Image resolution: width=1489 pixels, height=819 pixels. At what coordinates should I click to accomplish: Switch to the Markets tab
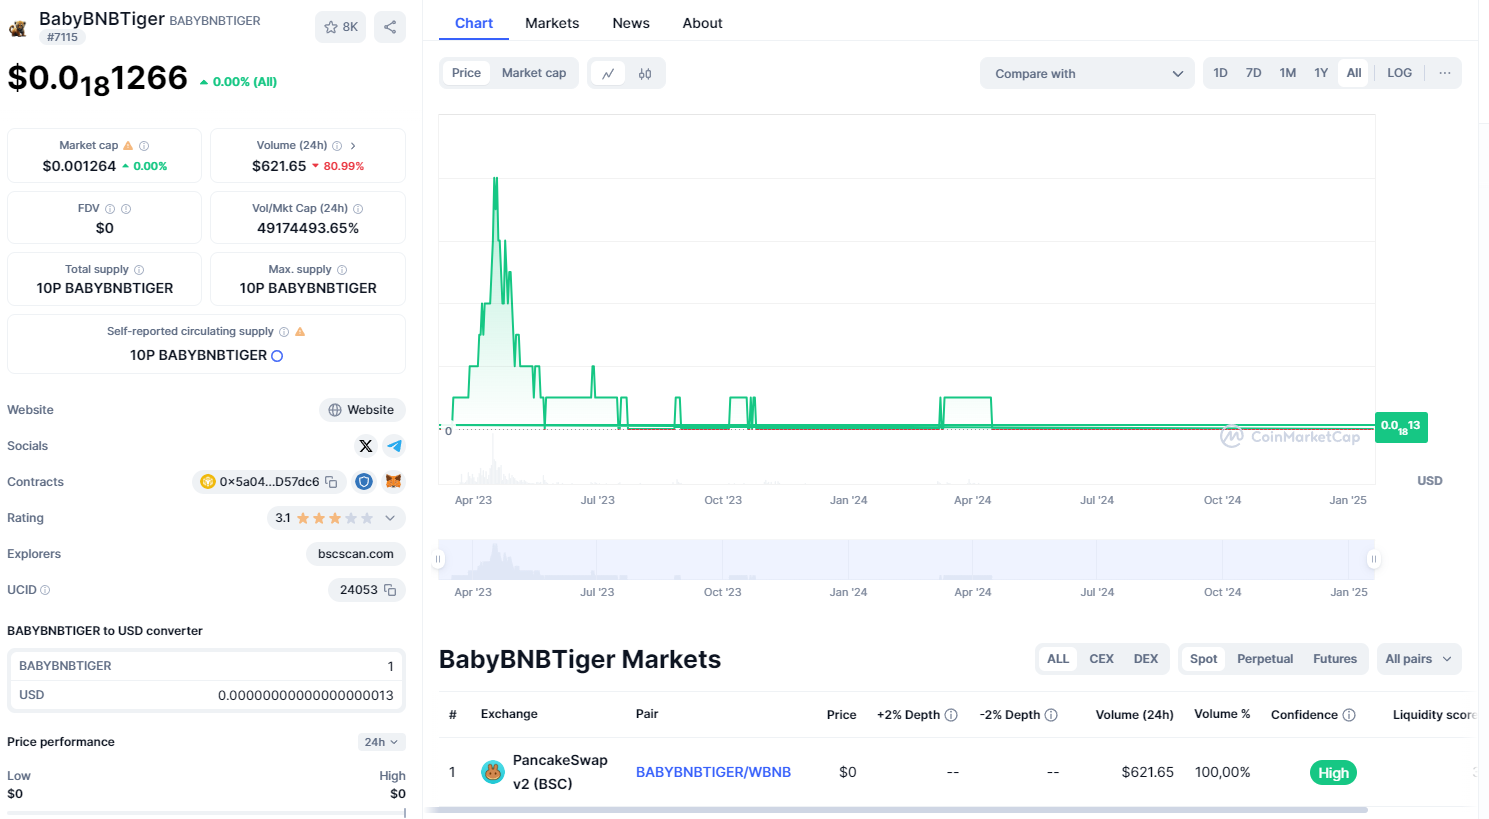click(x=552, y=23)
